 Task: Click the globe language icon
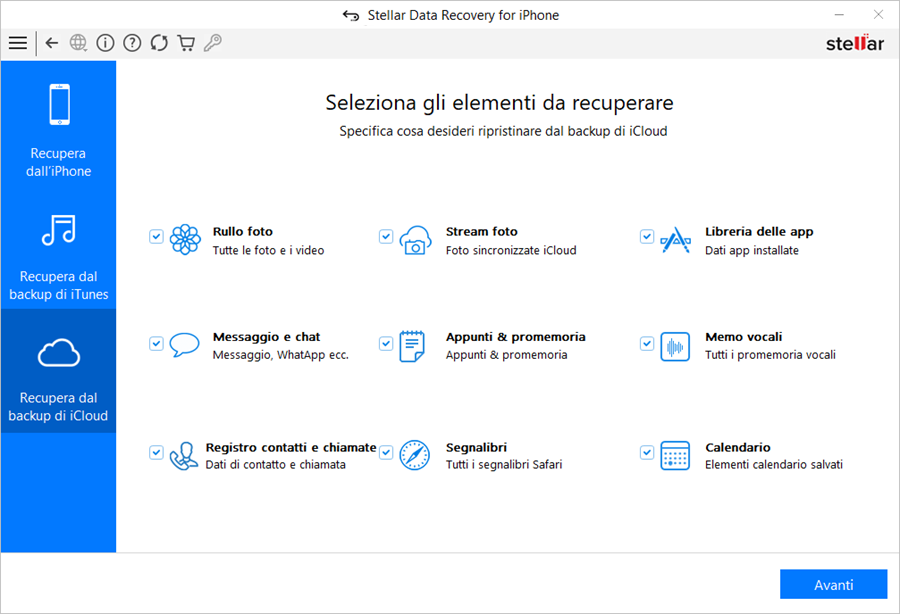[x=79, y=43]
